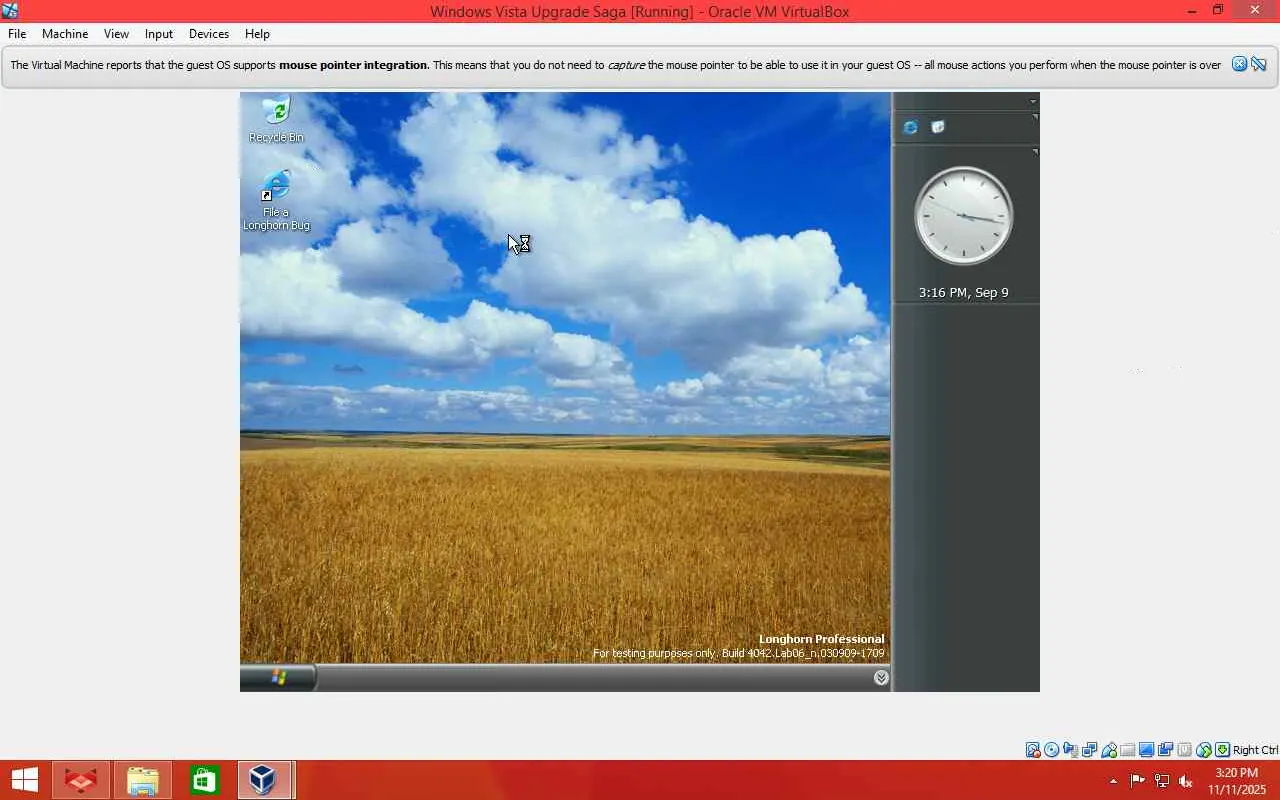Show hidden system tray icons
Viewport: 1280px width, 800px height.
click(x=1113, y=781)
